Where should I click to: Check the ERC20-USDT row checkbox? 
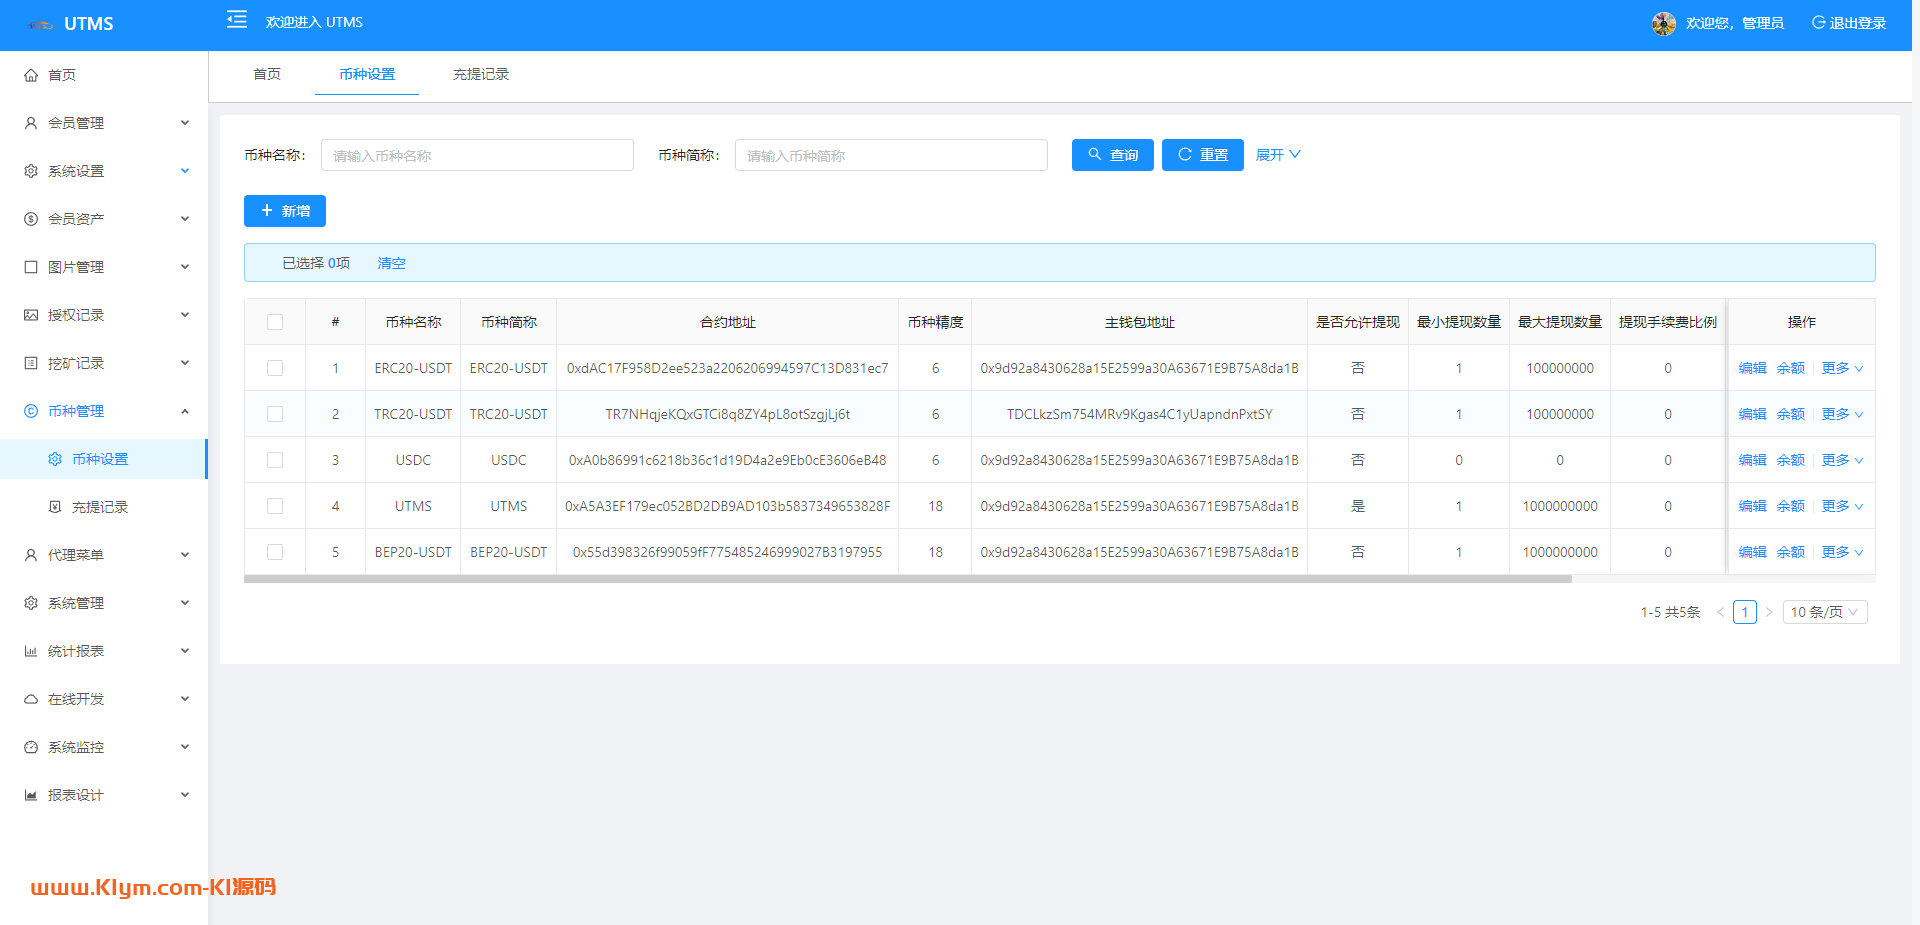[x=275, y=368]
